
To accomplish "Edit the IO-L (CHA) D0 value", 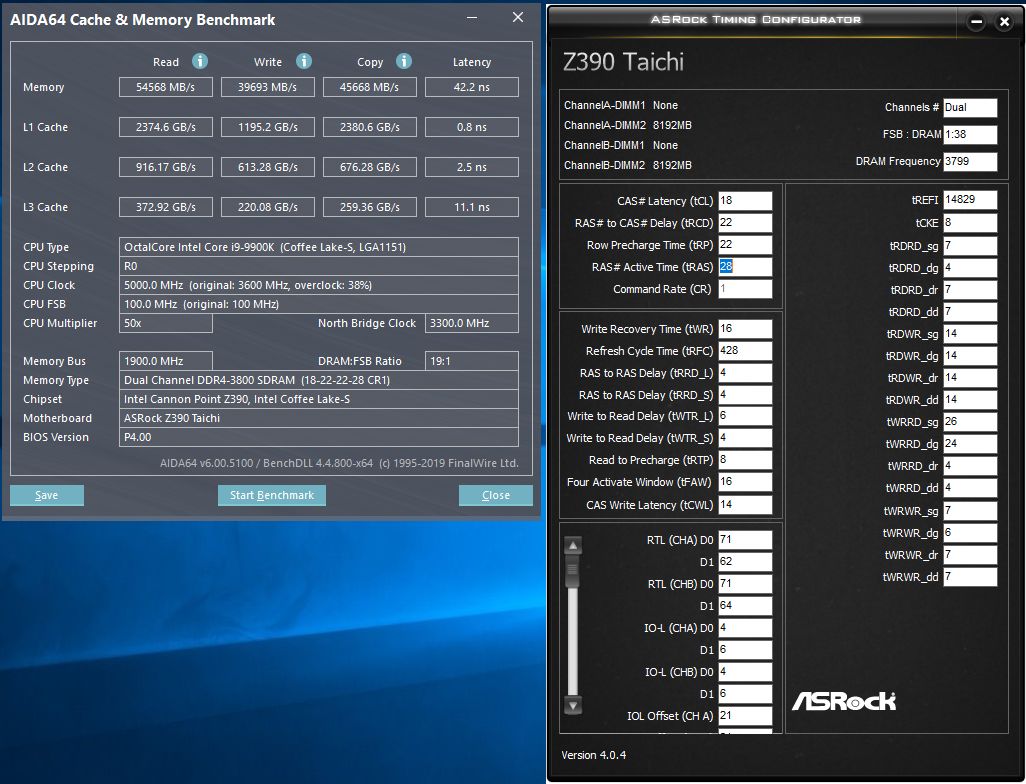I will pyautogui.click(x=745, y=628).
